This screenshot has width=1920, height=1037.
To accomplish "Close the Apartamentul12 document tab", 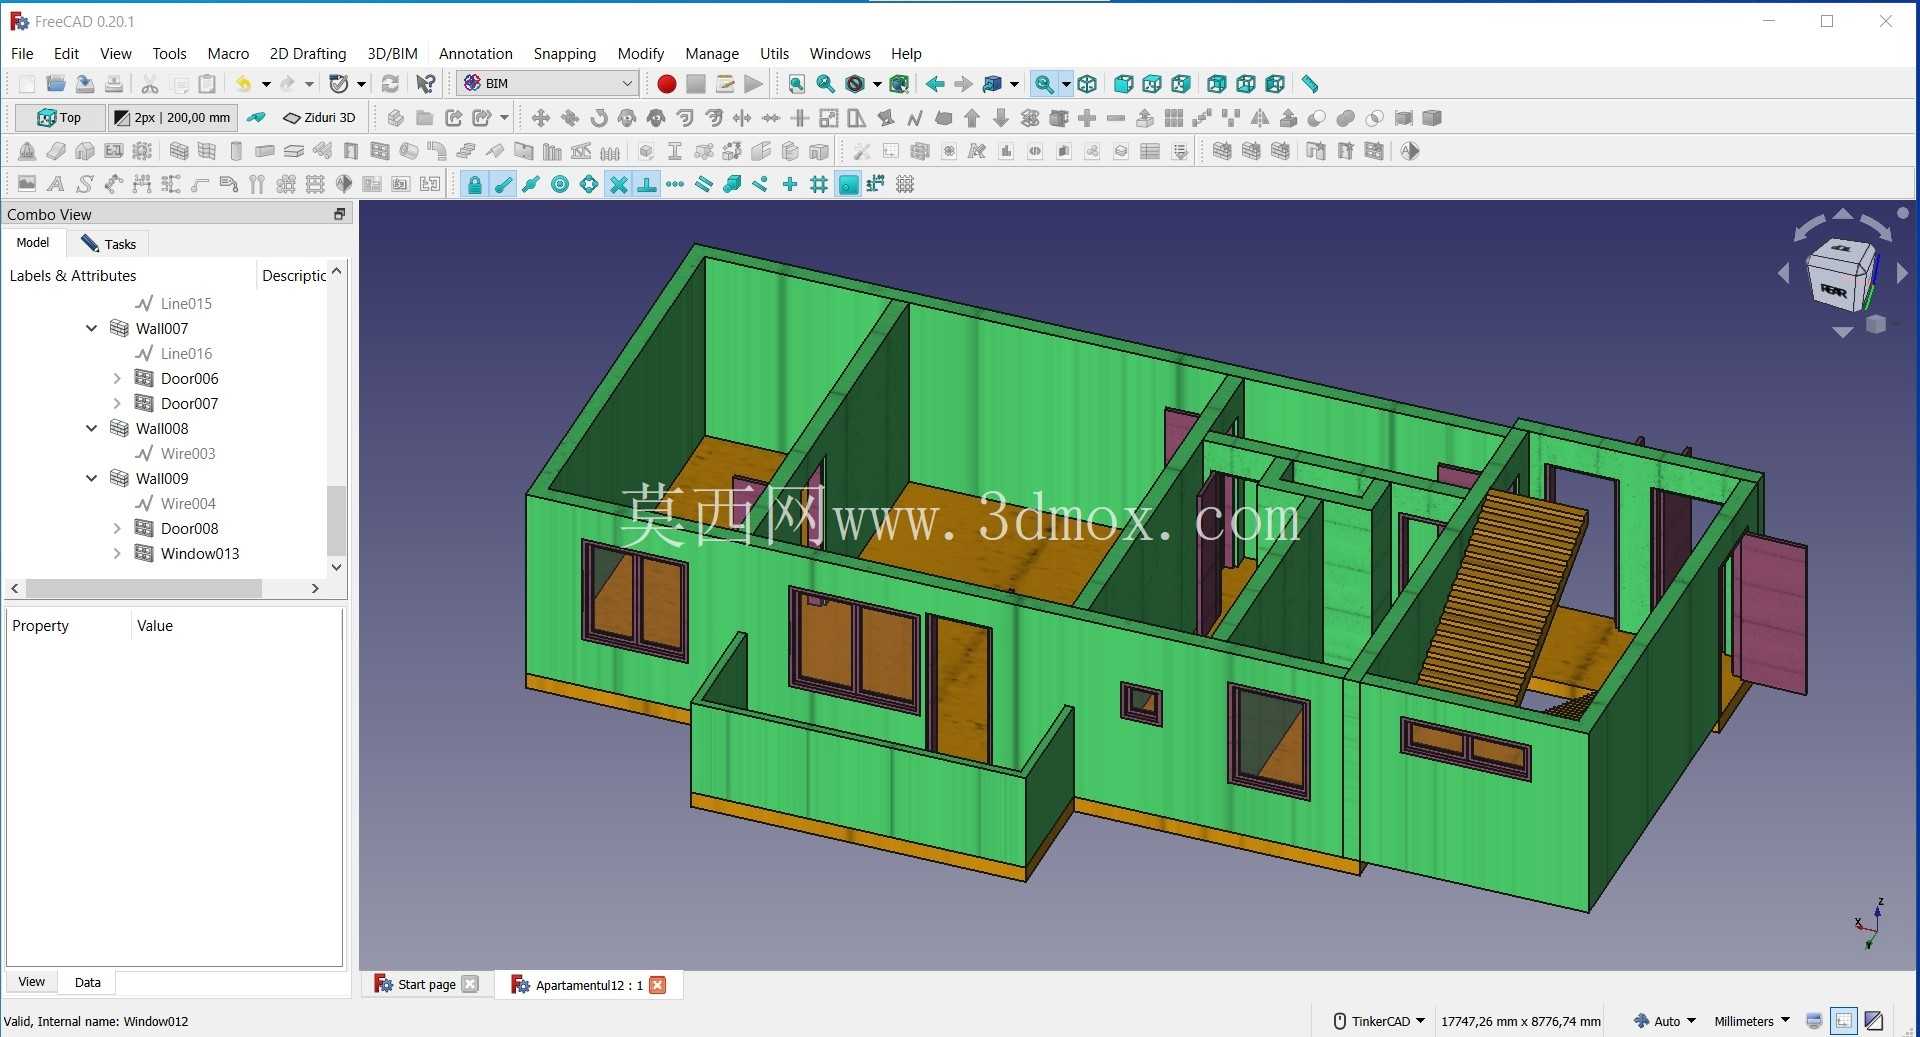I will 657,985.
